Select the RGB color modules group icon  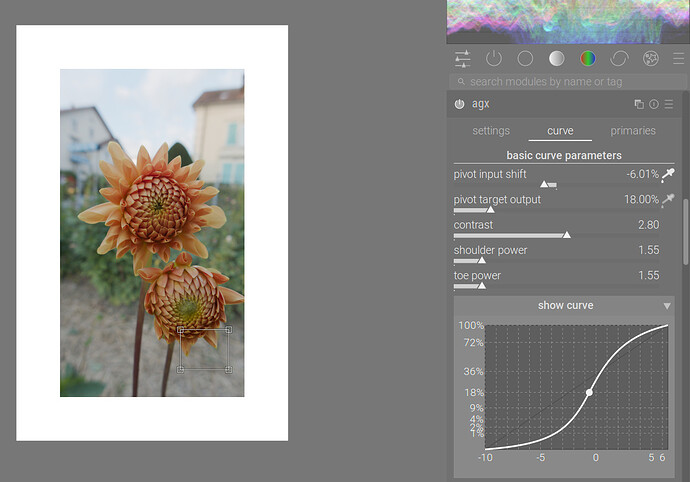(x=588, y=59)
